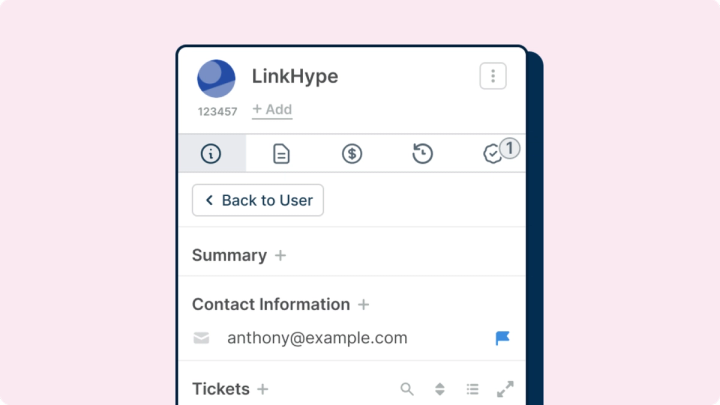Click the blue flag beside email
This screenshot has width=720, height=405.
(502, 338)
